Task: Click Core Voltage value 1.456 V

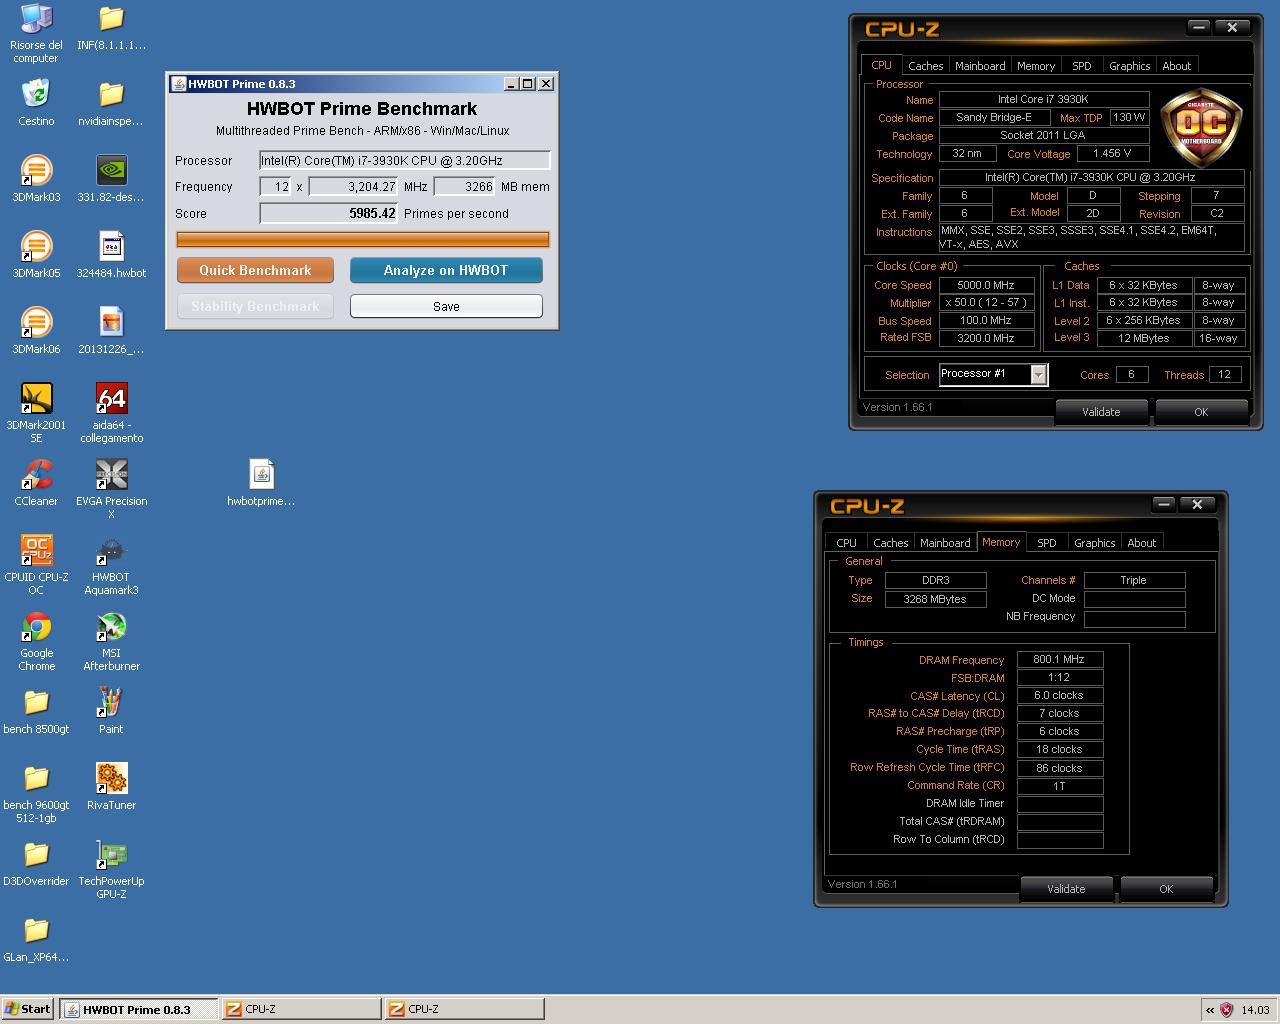Action: pos(1113,154)
